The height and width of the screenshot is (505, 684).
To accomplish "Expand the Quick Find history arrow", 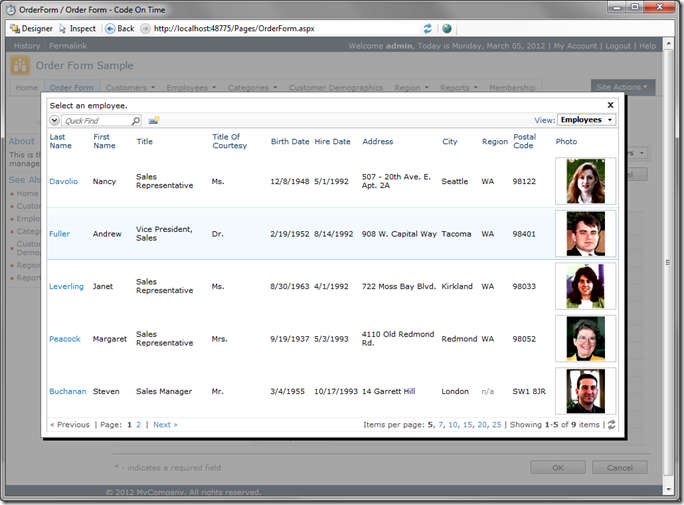I will pyautogui.click(x=55, y=120).
